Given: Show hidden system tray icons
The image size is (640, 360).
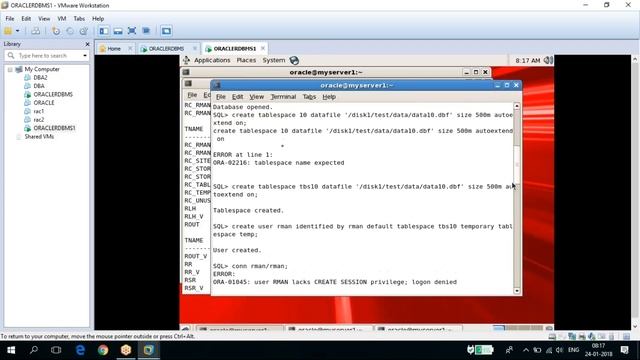Looking at the screenshot, I should (x=526, y=350).
